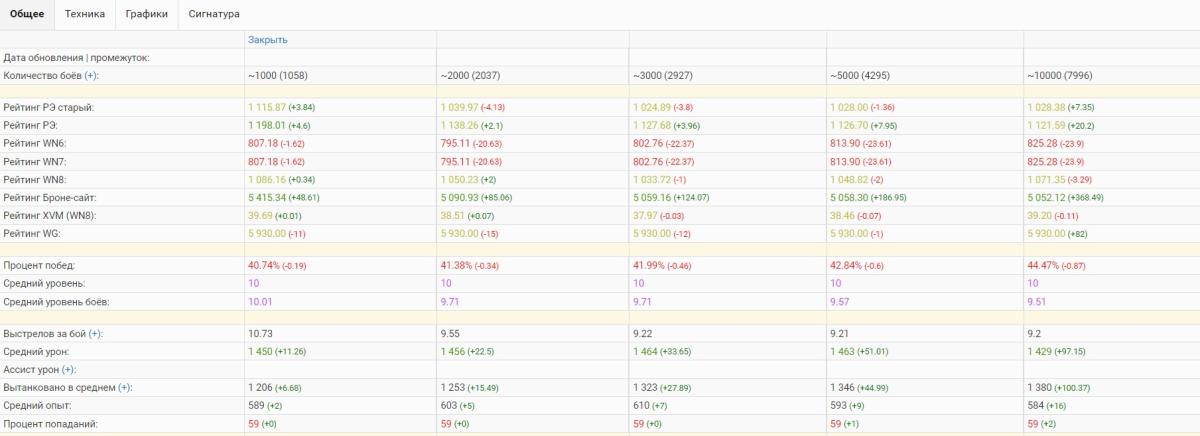This screenshot has width=1200, height=436.
Task: Click the value 5 415.34 (+48.61)
Action: tap(285, 198)
